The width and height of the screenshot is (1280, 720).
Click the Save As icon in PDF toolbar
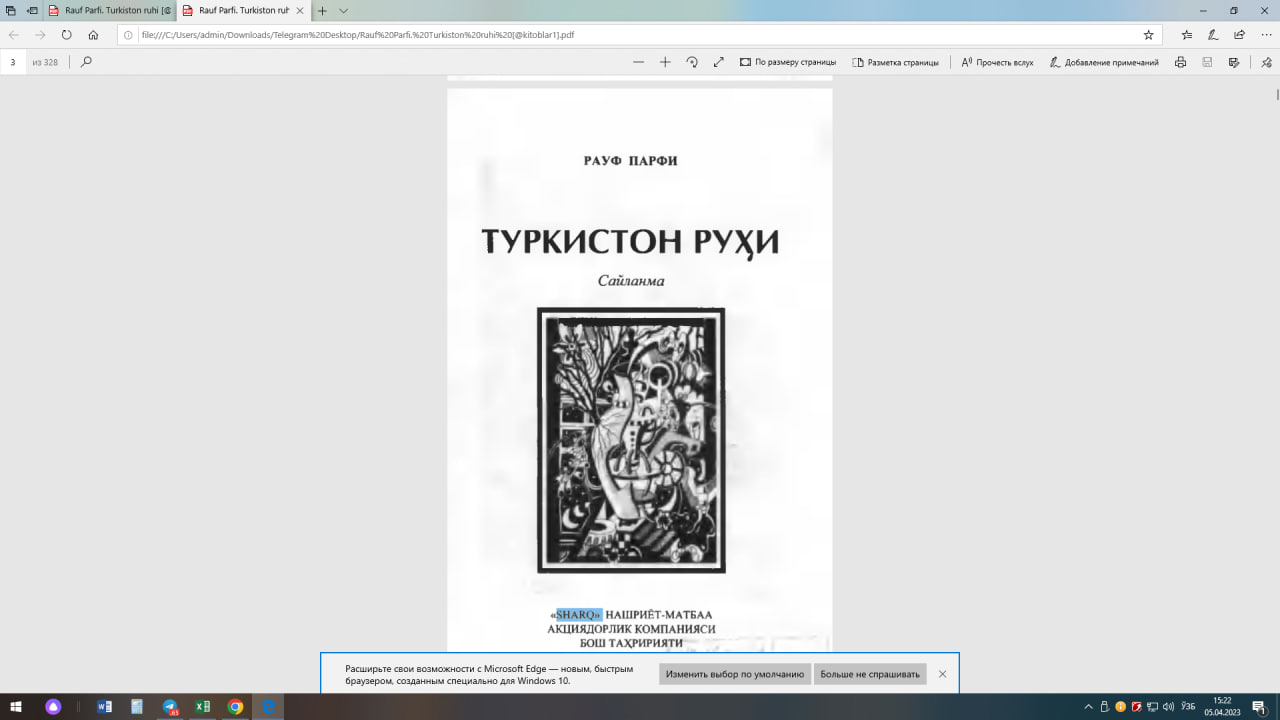pyautogui.click(x=1233, y=62)
